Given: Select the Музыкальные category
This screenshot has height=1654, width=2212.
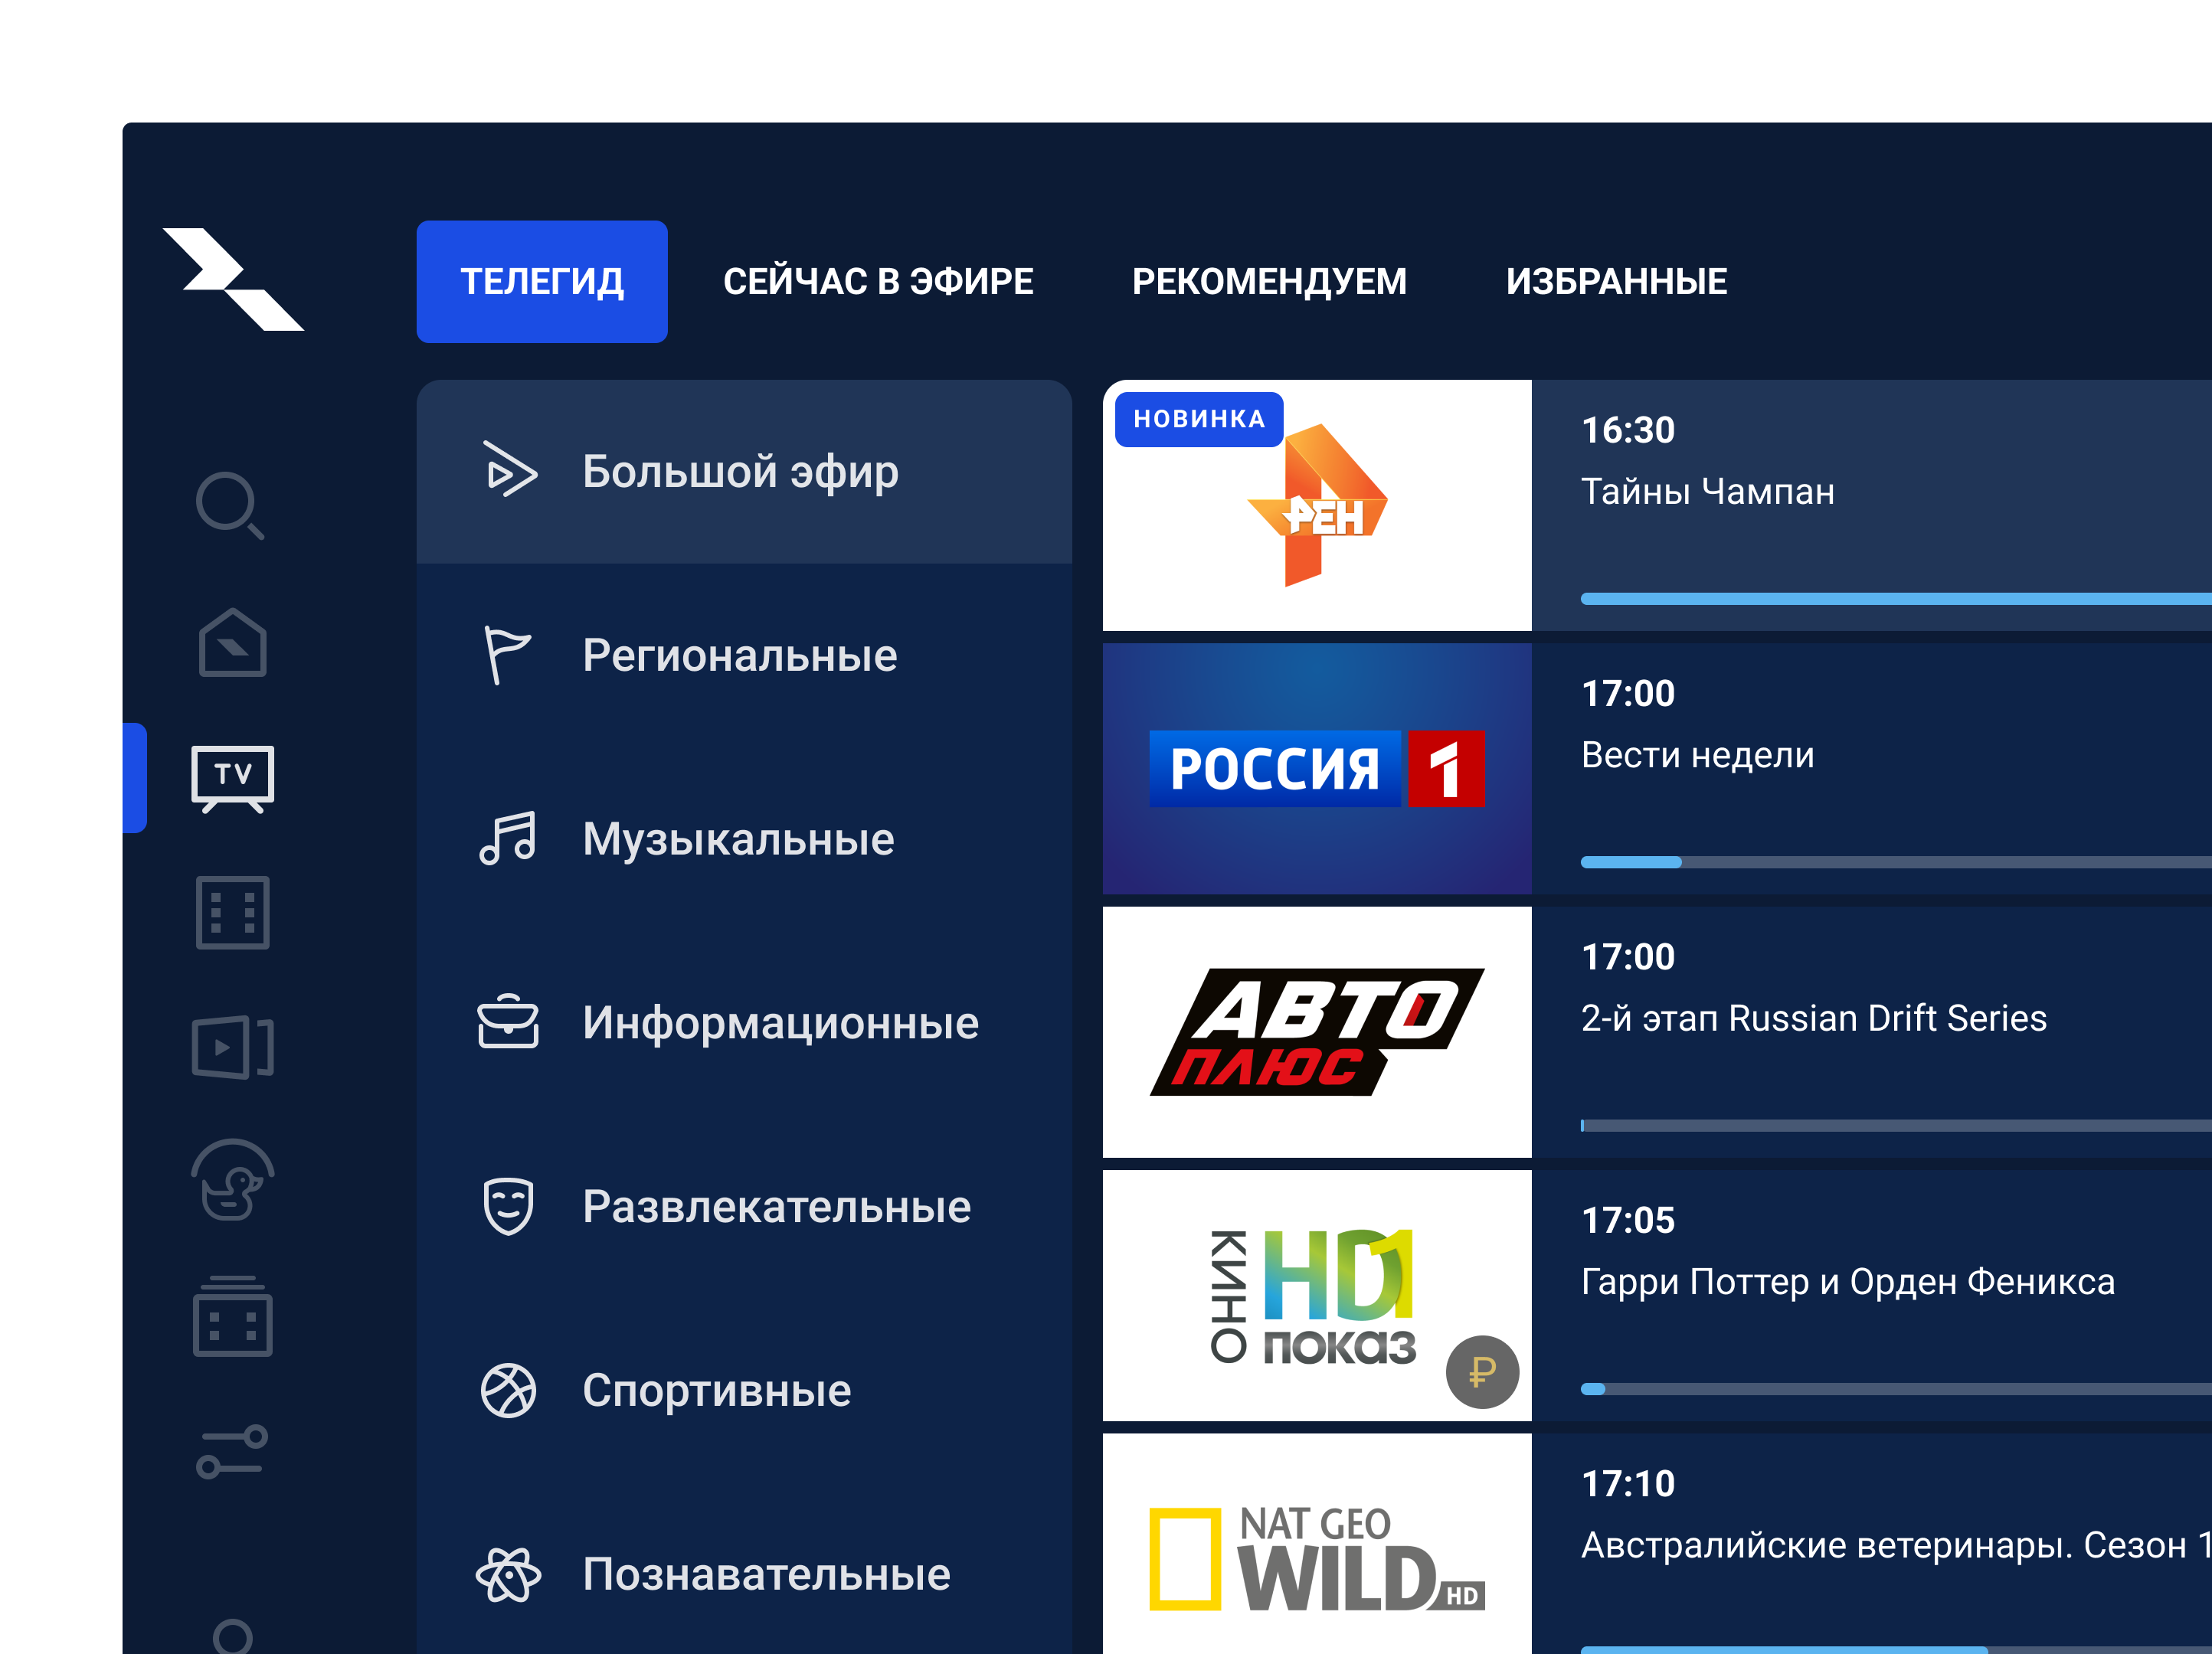Looking at the screenshot, I should point(744,839).
